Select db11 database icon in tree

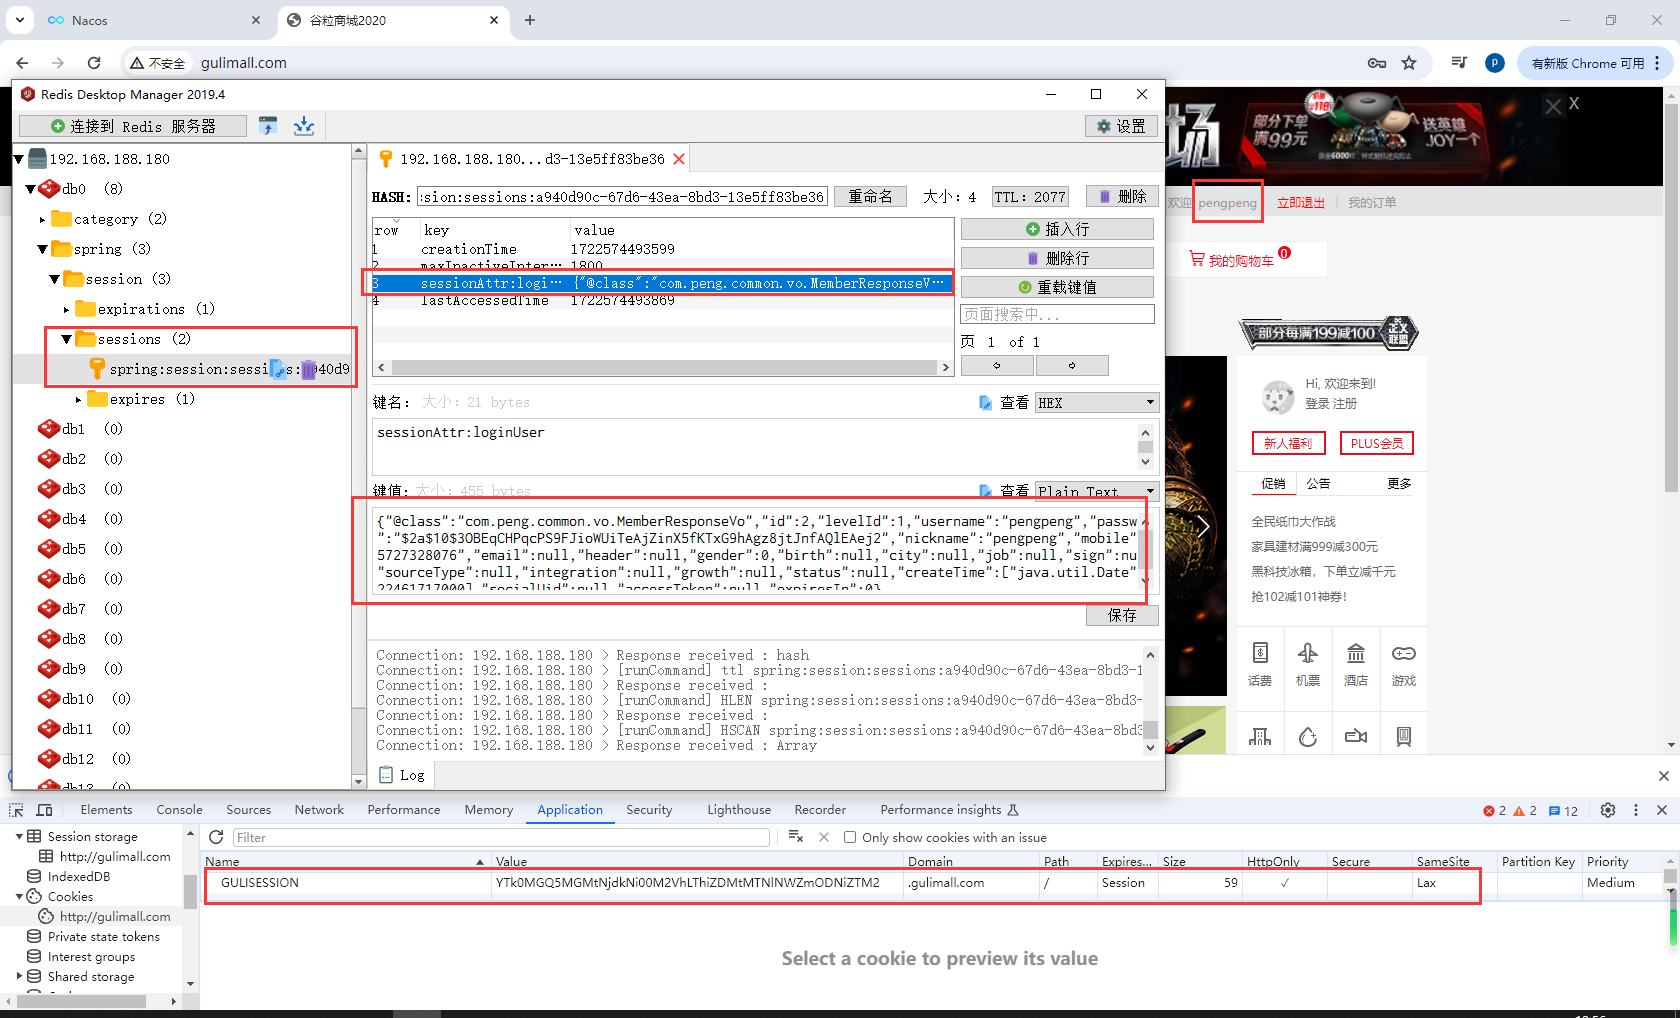click(49, 729)
